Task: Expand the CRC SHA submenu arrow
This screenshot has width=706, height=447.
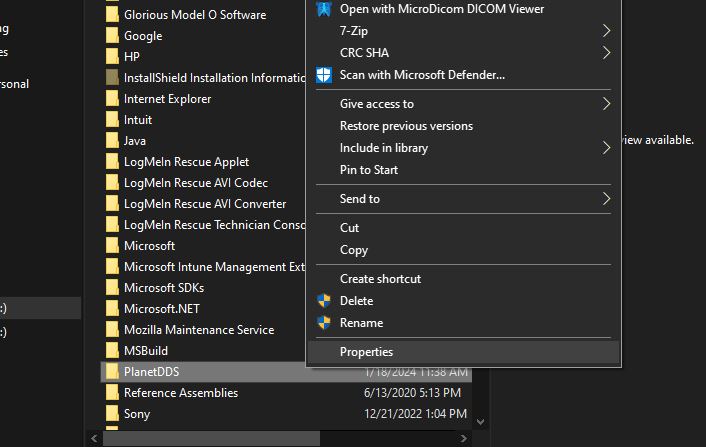Action: click(x=606, y=53)
